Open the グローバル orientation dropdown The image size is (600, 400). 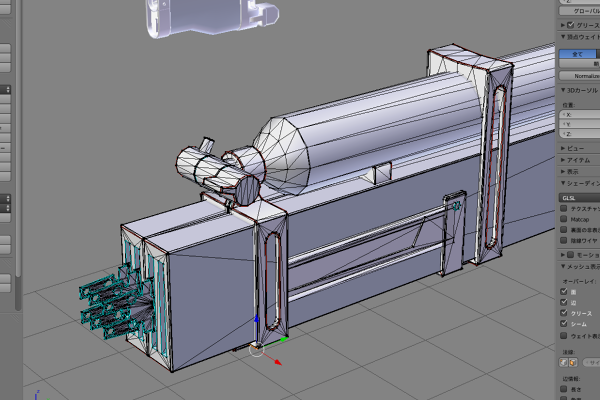[579, 11]
